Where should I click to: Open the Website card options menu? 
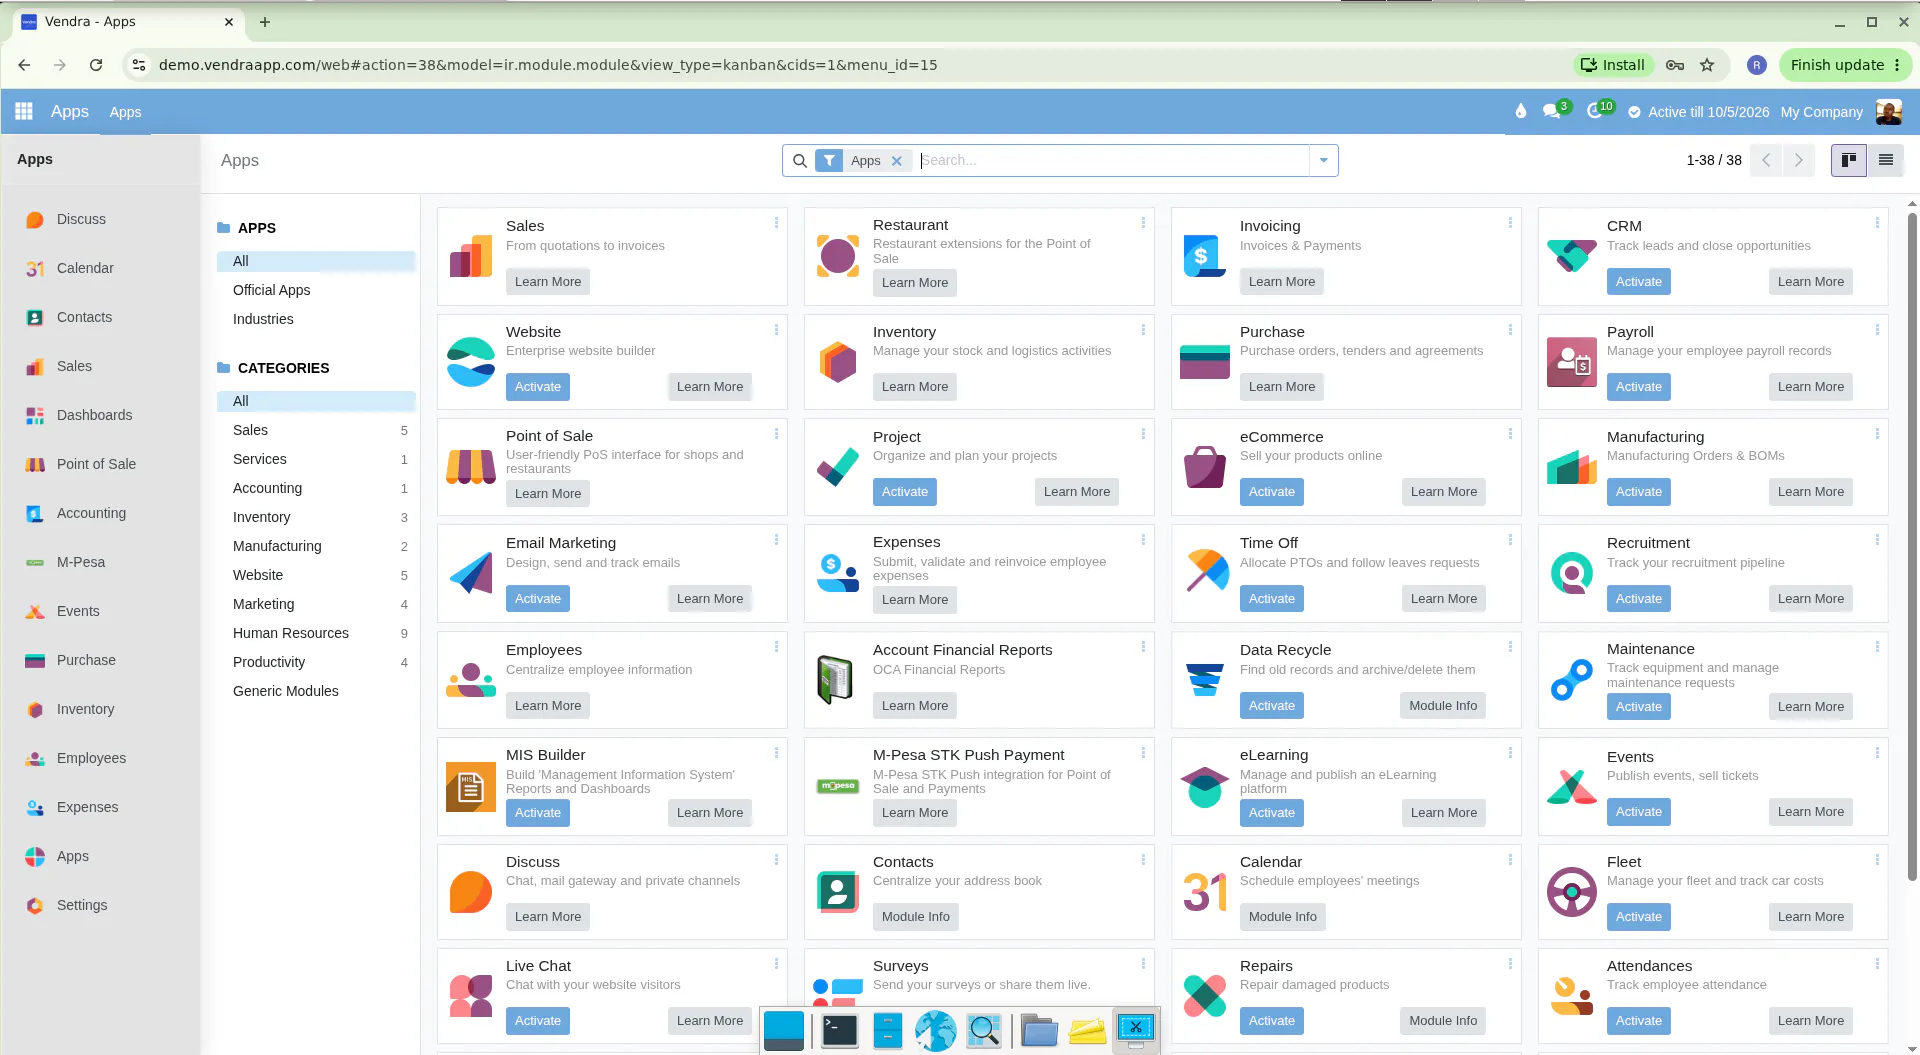(x=776, y=329)
